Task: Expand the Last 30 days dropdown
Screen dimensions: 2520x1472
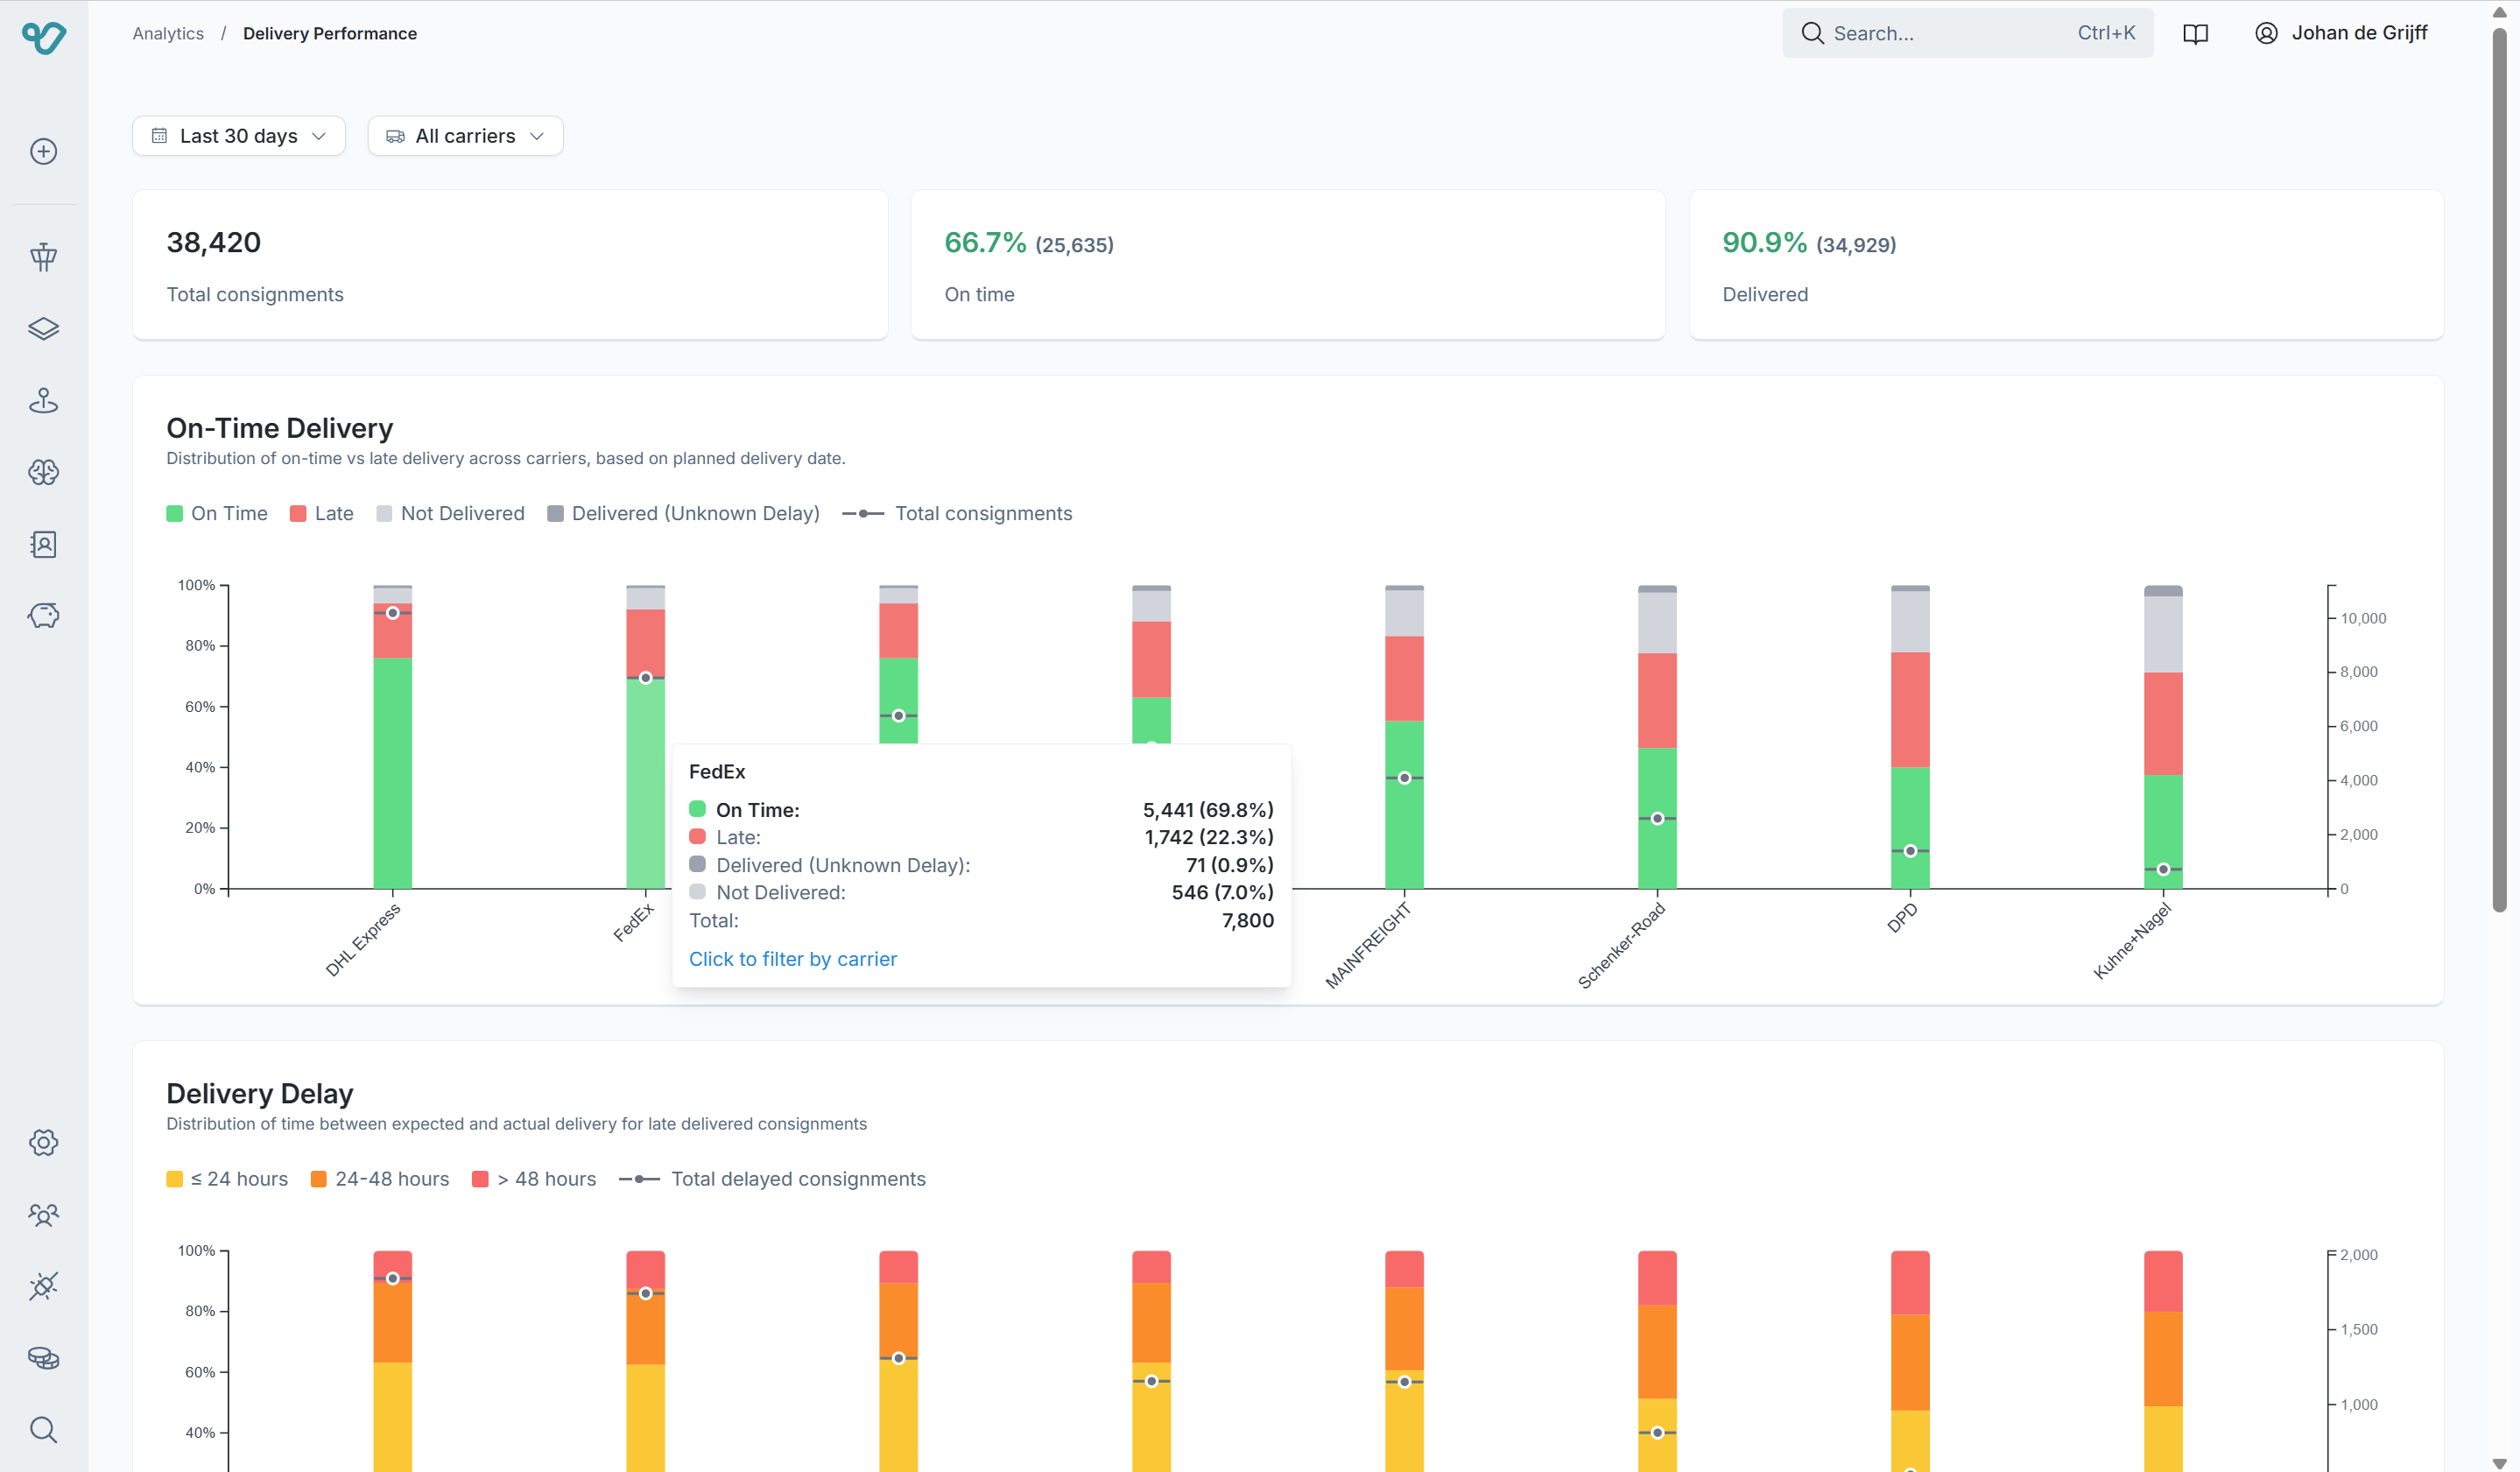Action: 238,136
